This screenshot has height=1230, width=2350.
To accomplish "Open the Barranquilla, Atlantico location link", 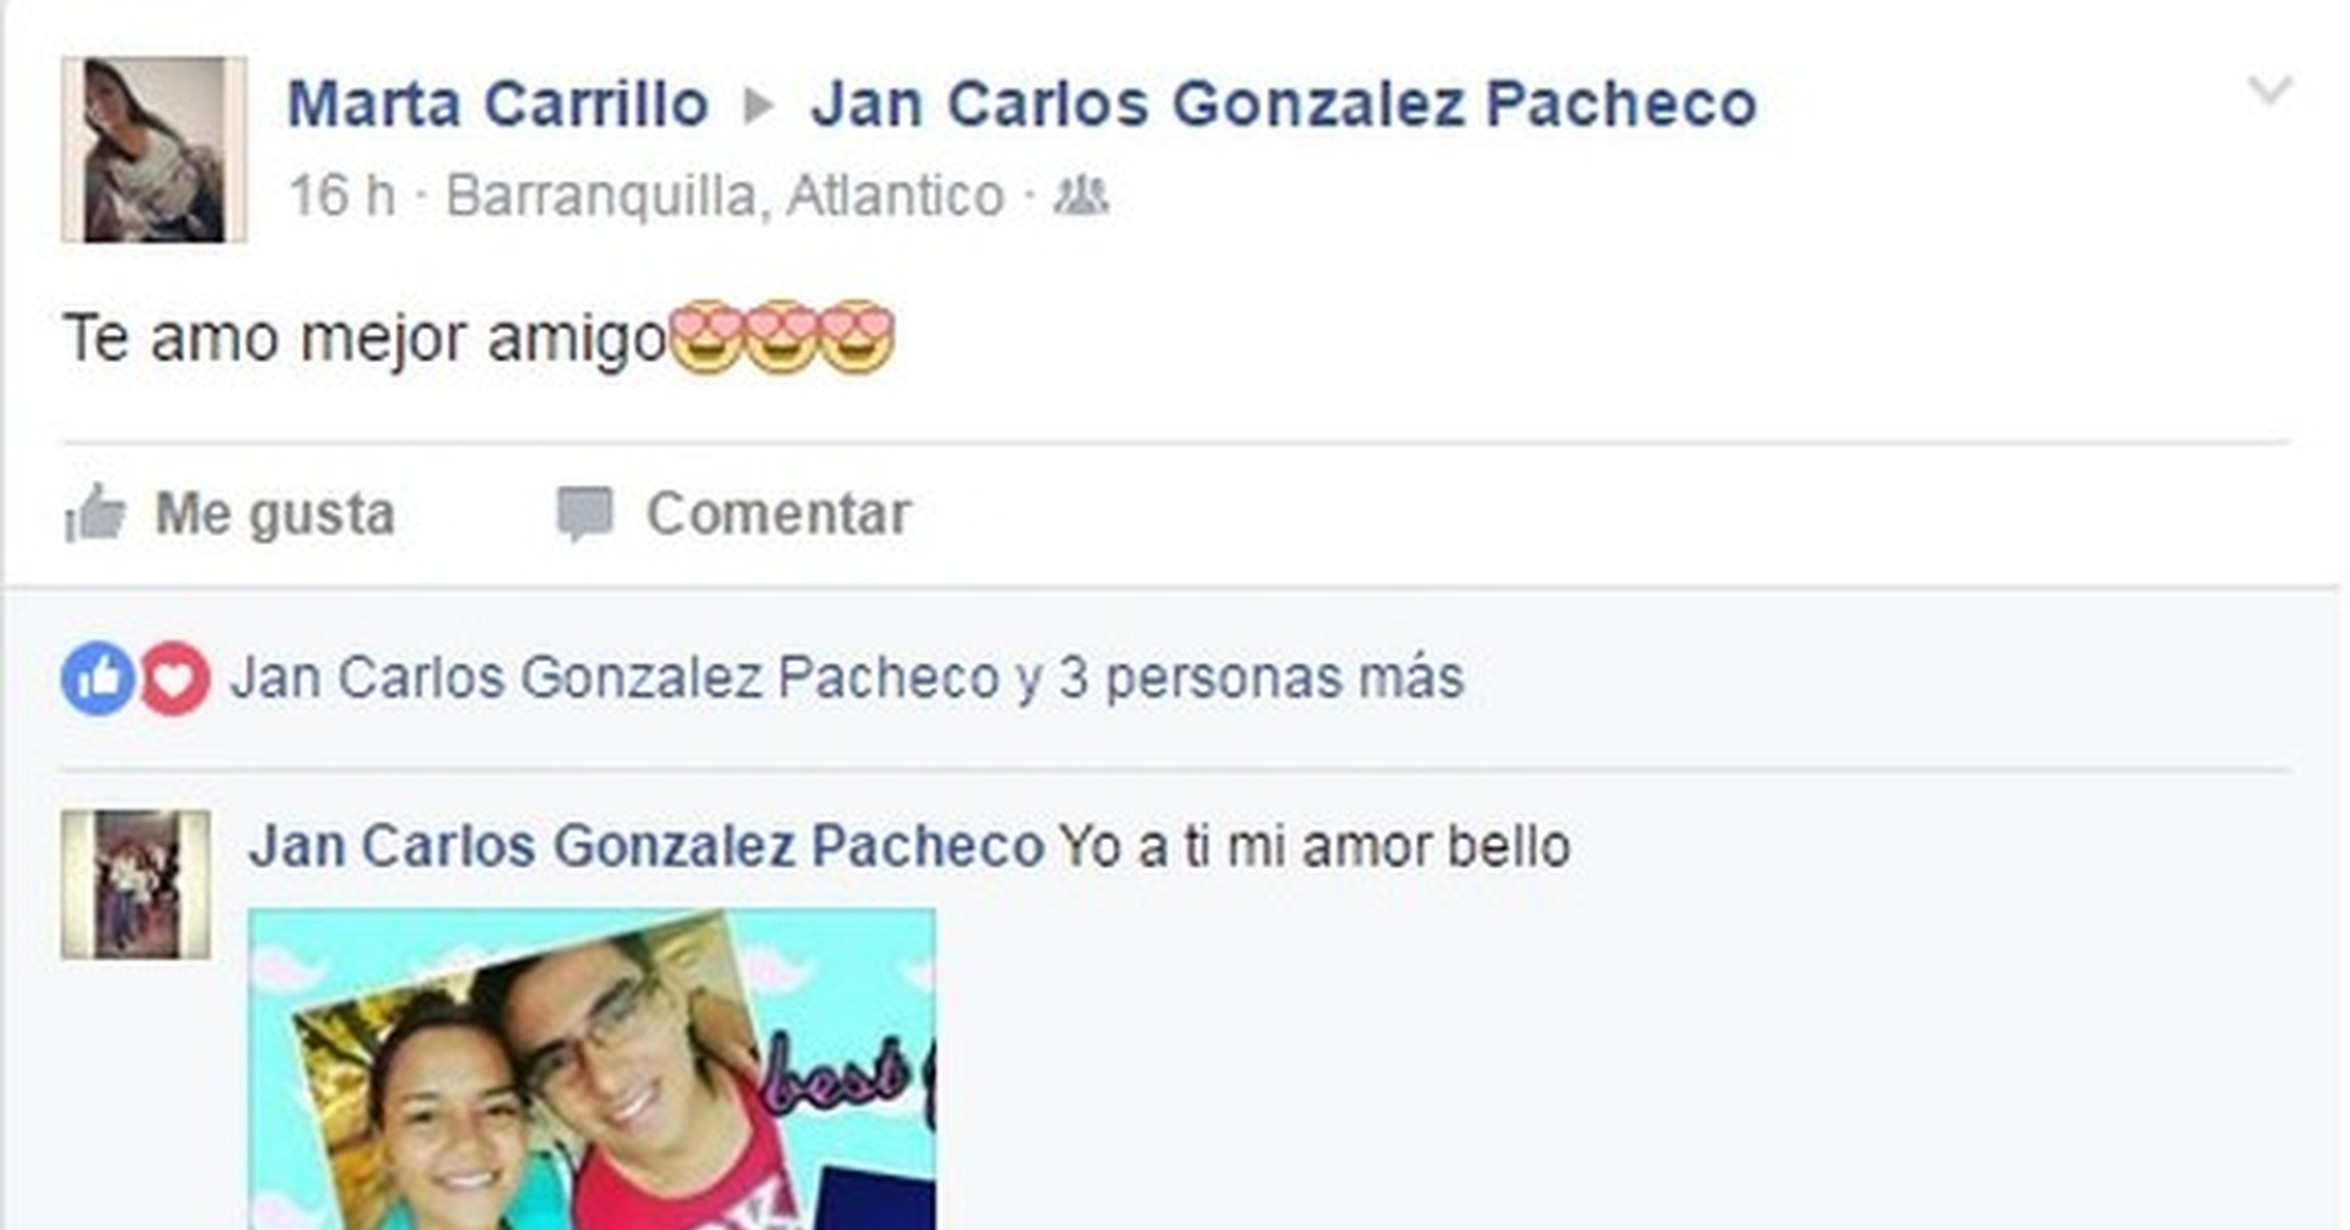I will [x=725, y=195].
